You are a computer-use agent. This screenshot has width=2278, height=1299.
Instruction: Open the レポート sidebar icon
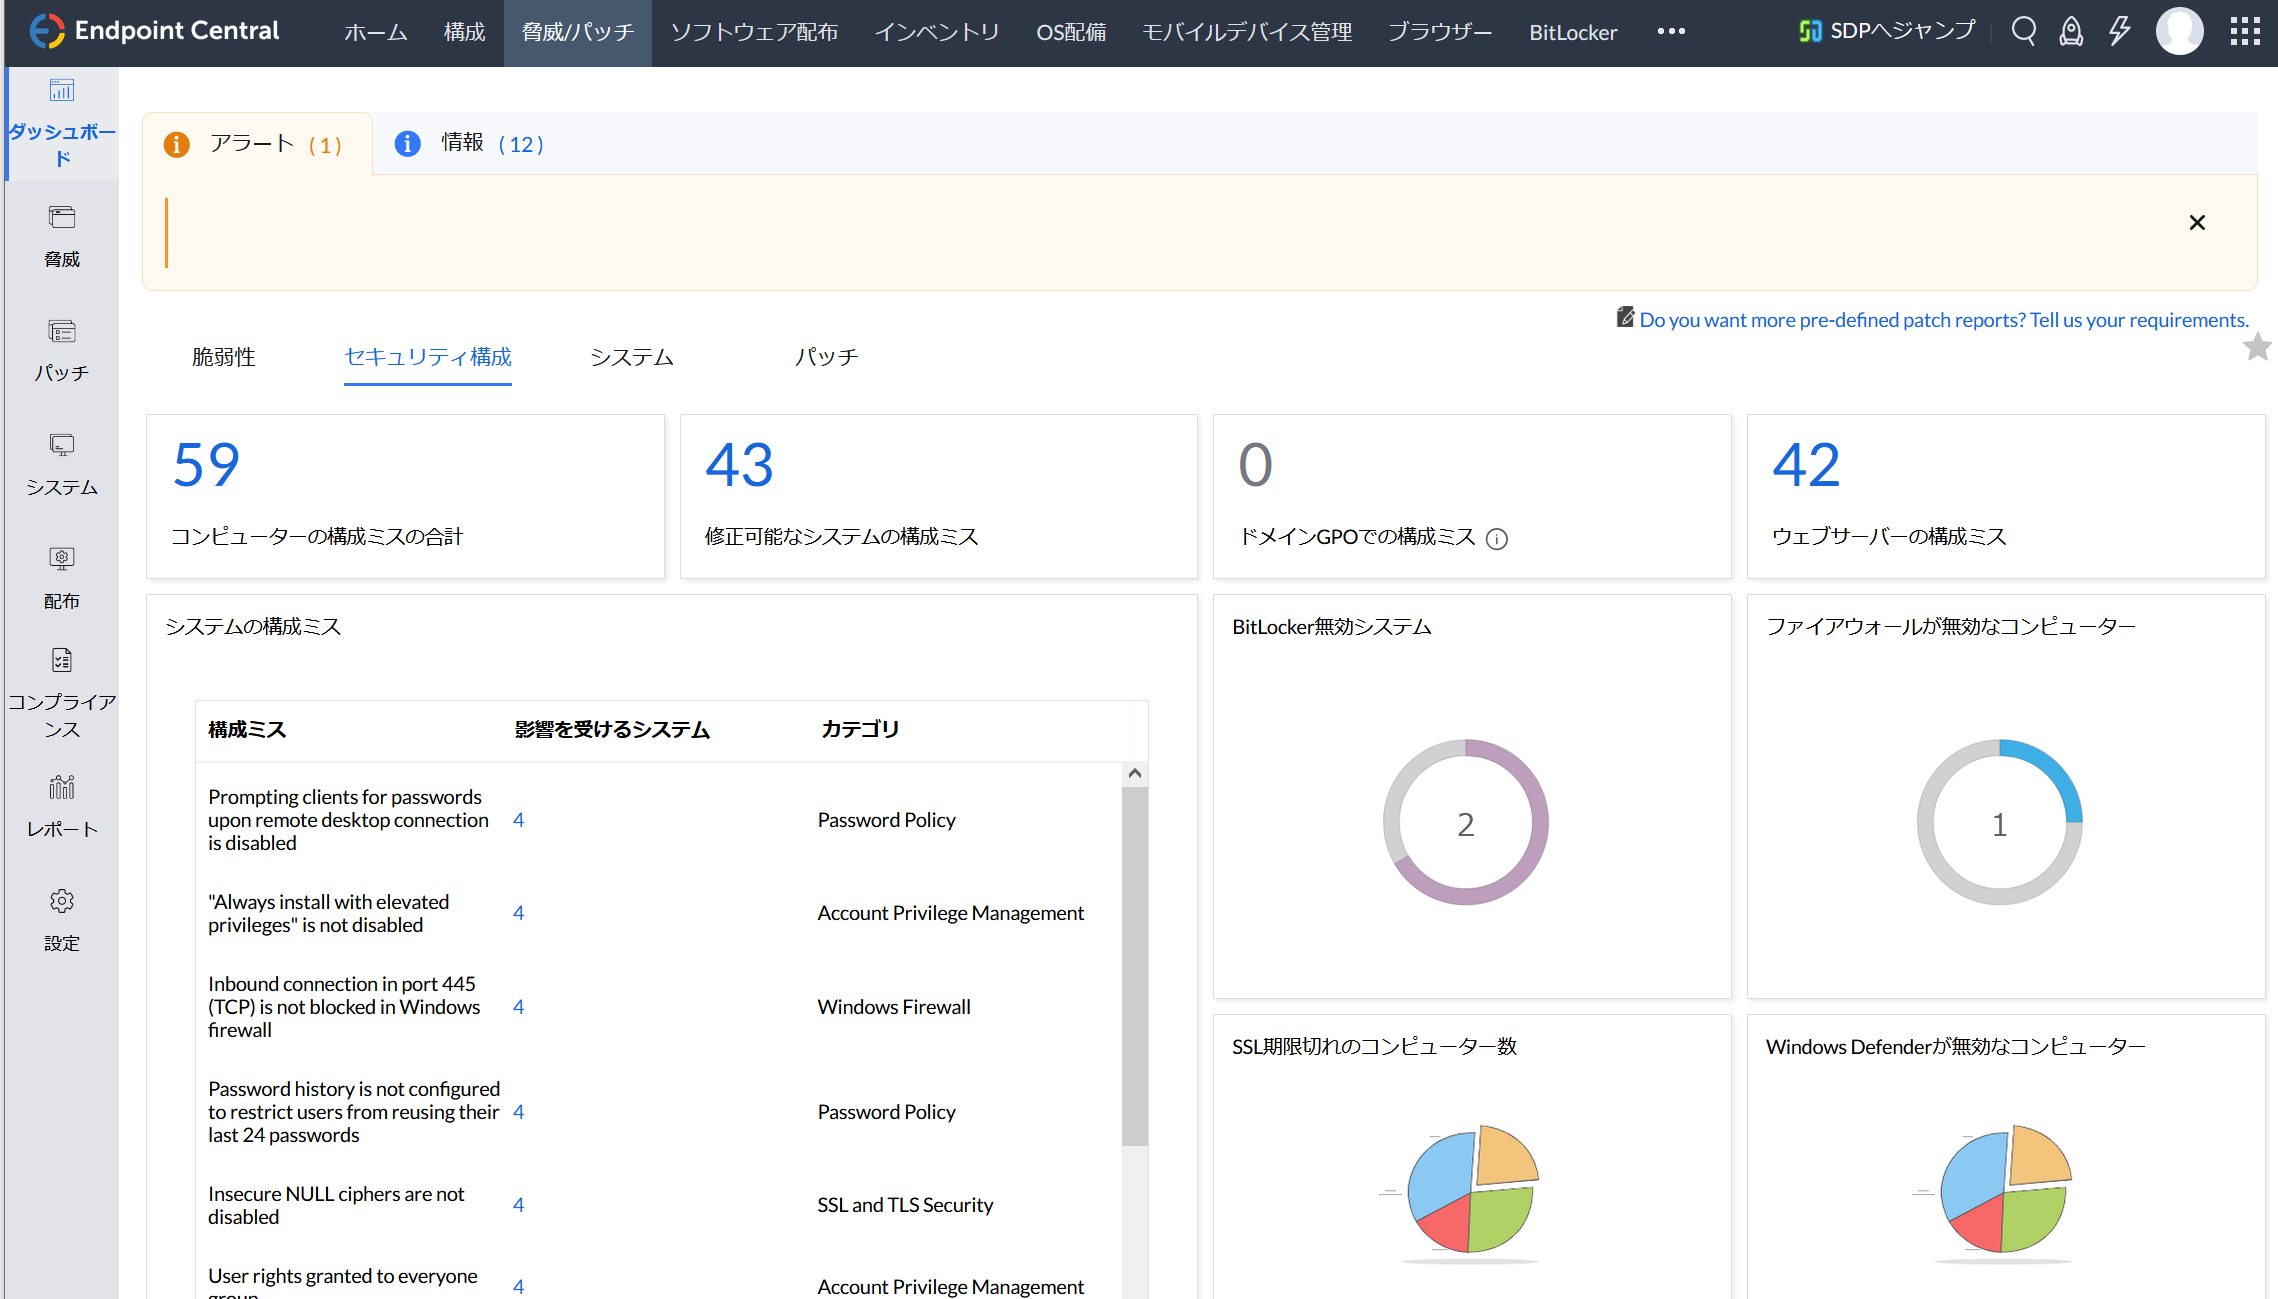tap(62, 805)
